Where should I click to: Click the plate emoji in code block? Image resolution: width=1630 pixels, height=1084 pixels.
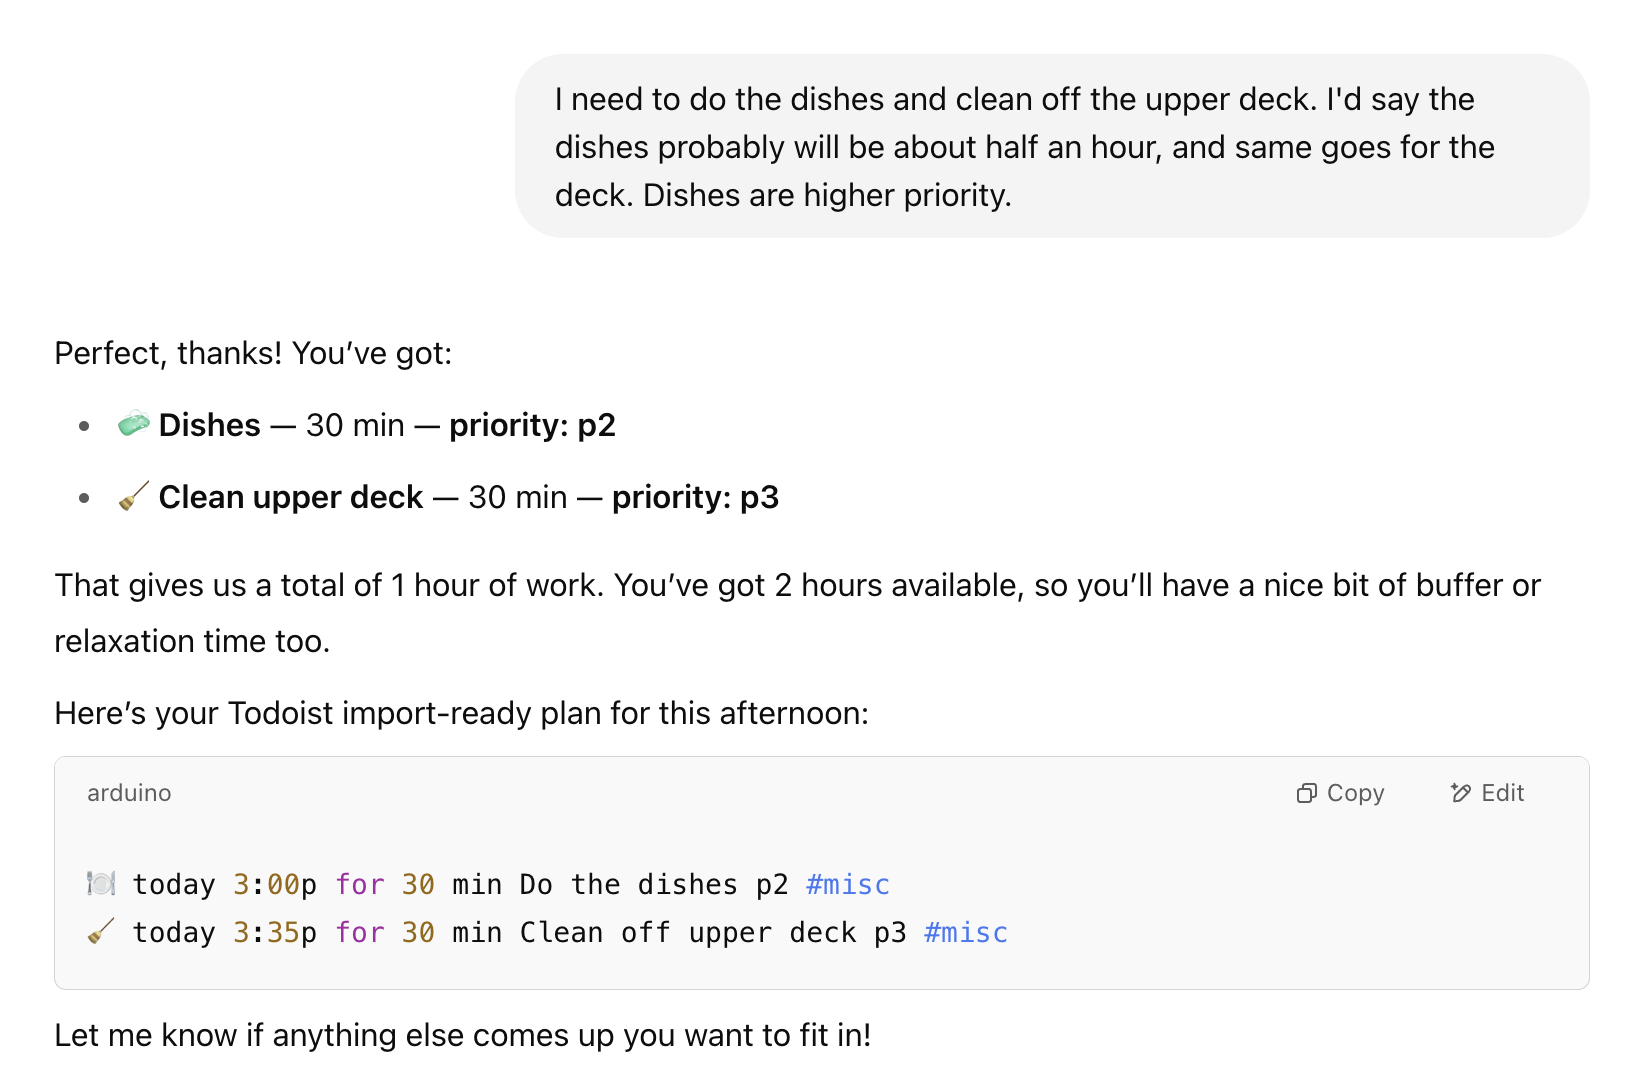click(x=101, y=884)
